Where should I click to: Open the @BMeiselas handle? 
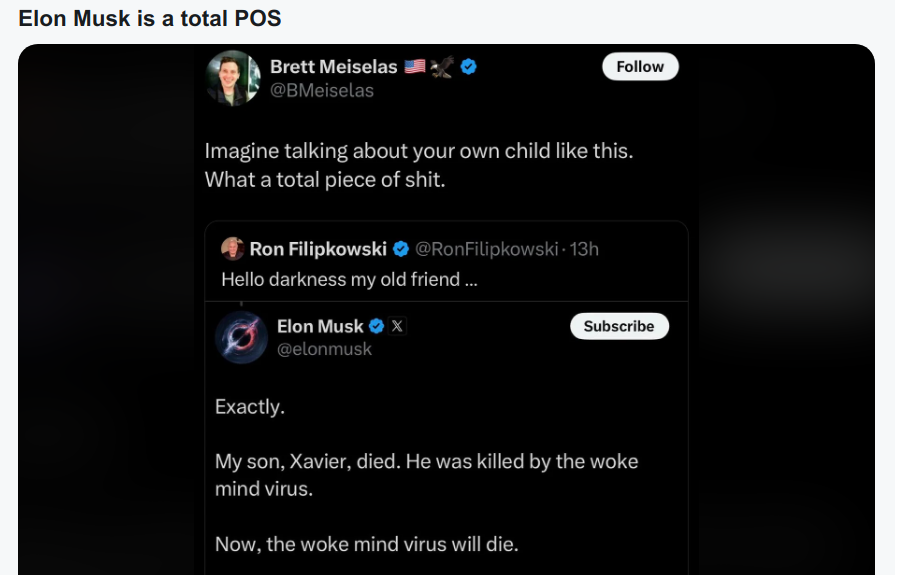322,90
